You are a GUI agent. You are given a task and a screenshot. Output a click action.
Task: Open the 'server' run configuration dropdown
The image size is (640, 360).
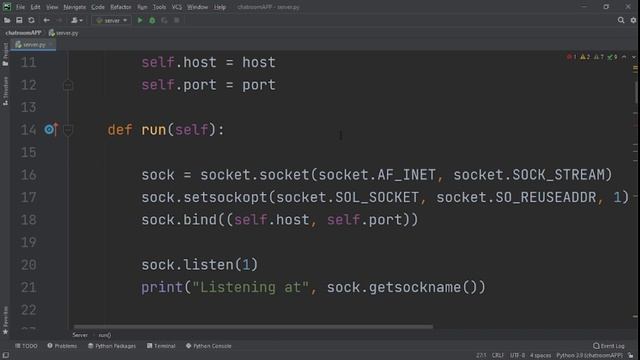112,20
